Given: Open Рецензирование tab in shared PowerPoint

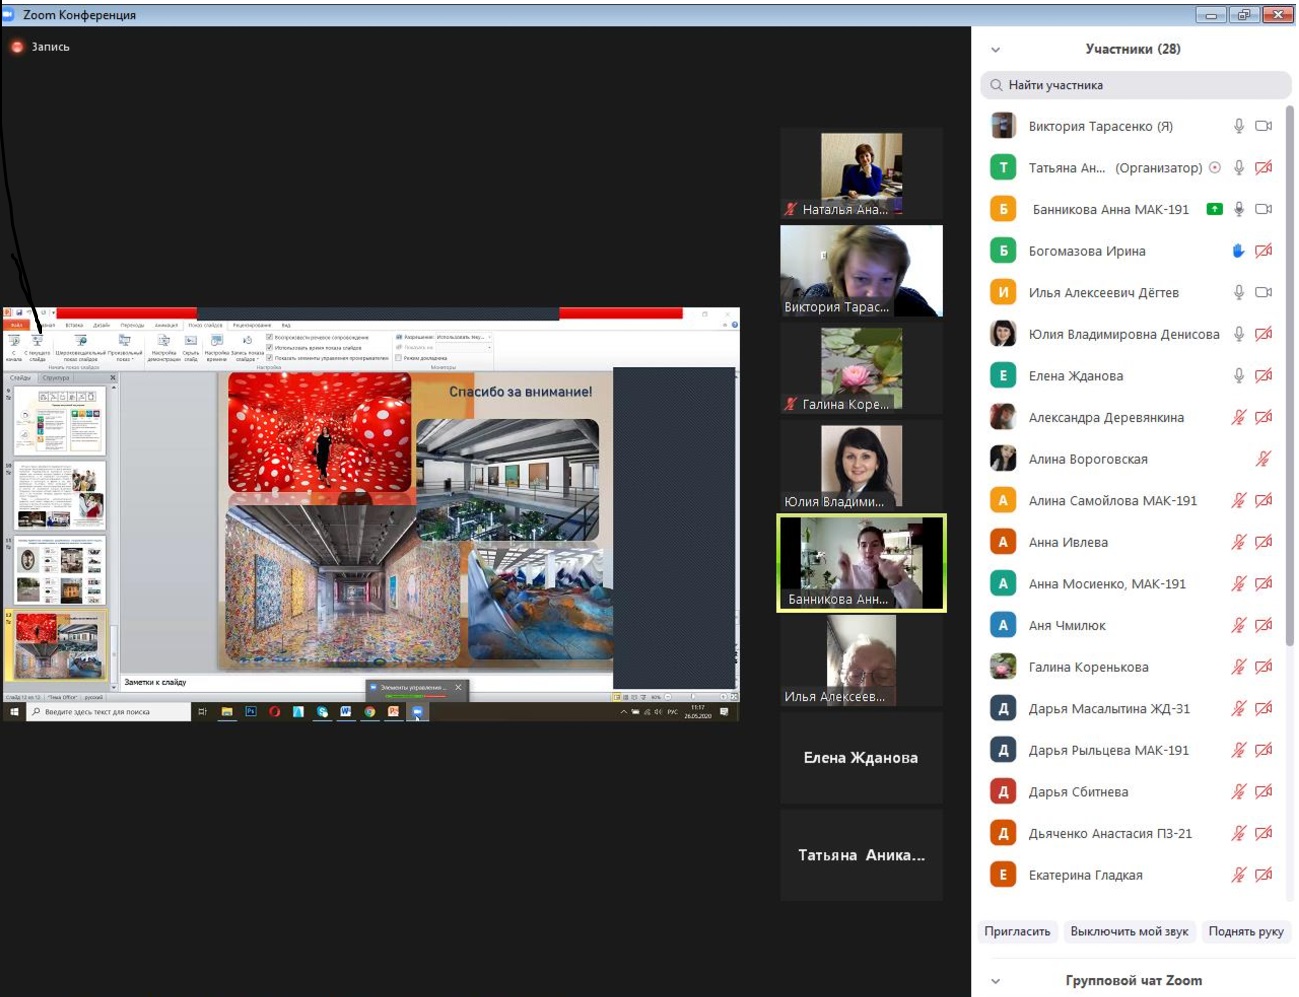Looking at the screenshot, I should 252,325.
